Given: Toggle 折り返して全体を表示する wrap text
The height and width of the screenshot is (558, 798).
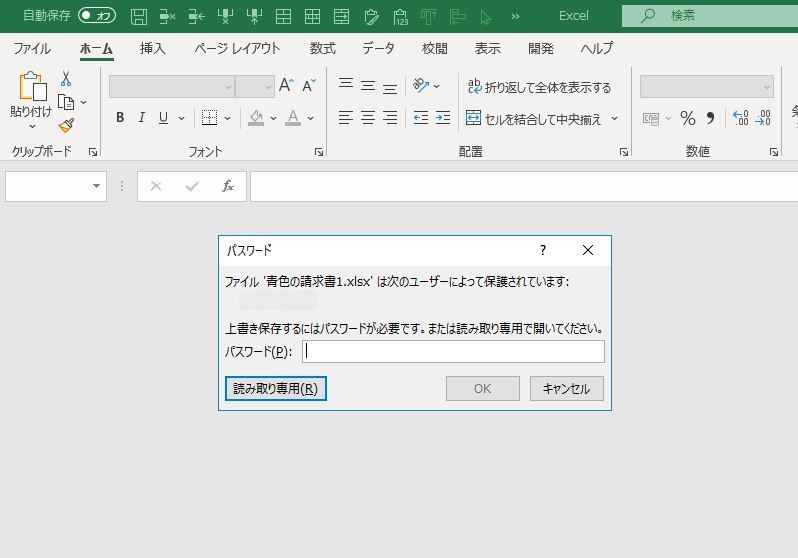Looking at the screenshot, I should point(539,87).
